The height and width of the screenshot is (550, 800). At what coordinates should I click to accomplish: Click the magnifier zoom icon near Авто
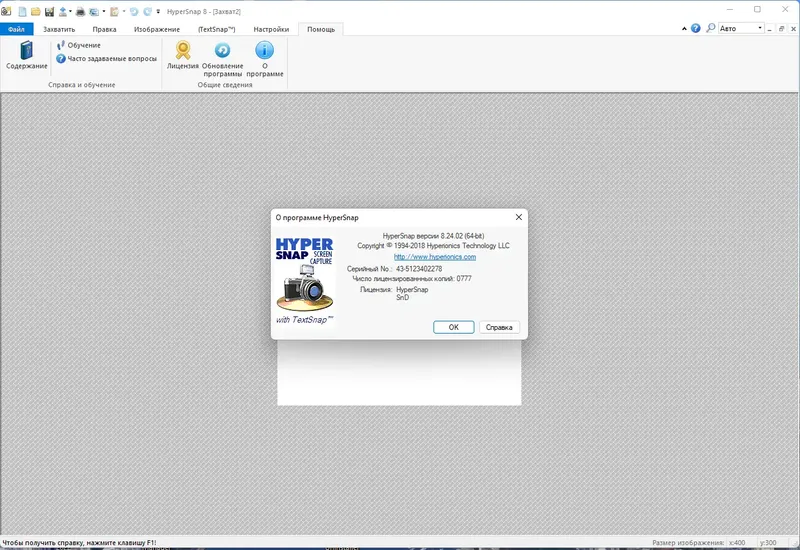pos(710,28)
